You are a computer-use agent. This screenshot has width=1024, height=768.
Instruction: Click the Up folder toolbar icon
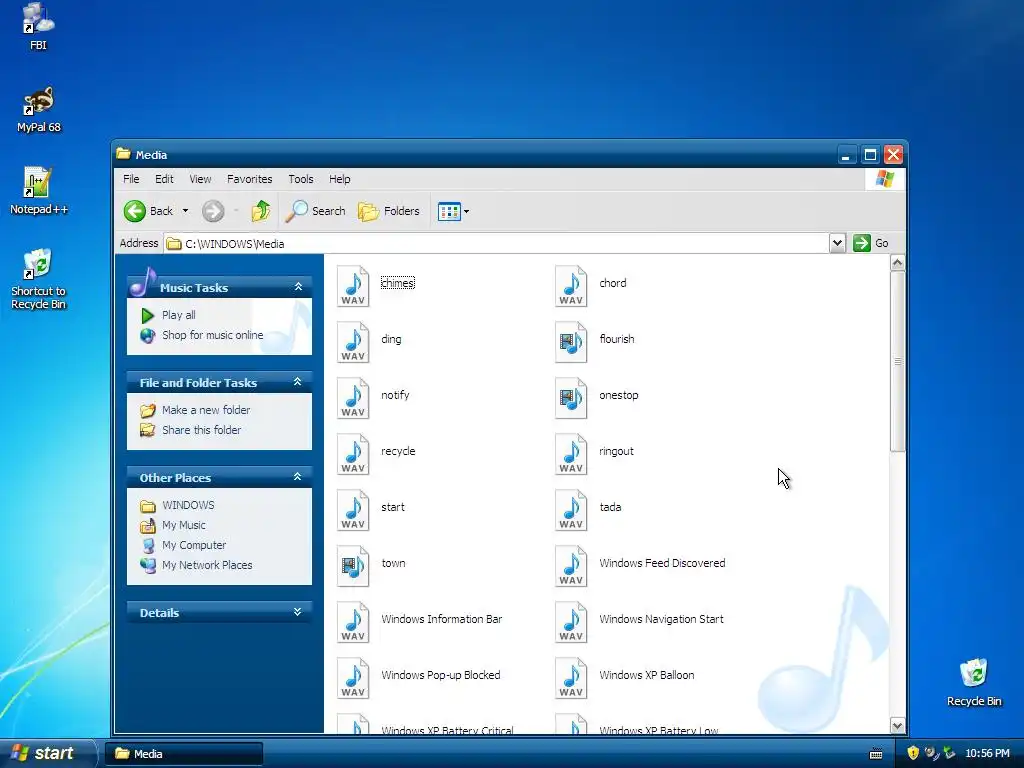pos(261,211)
